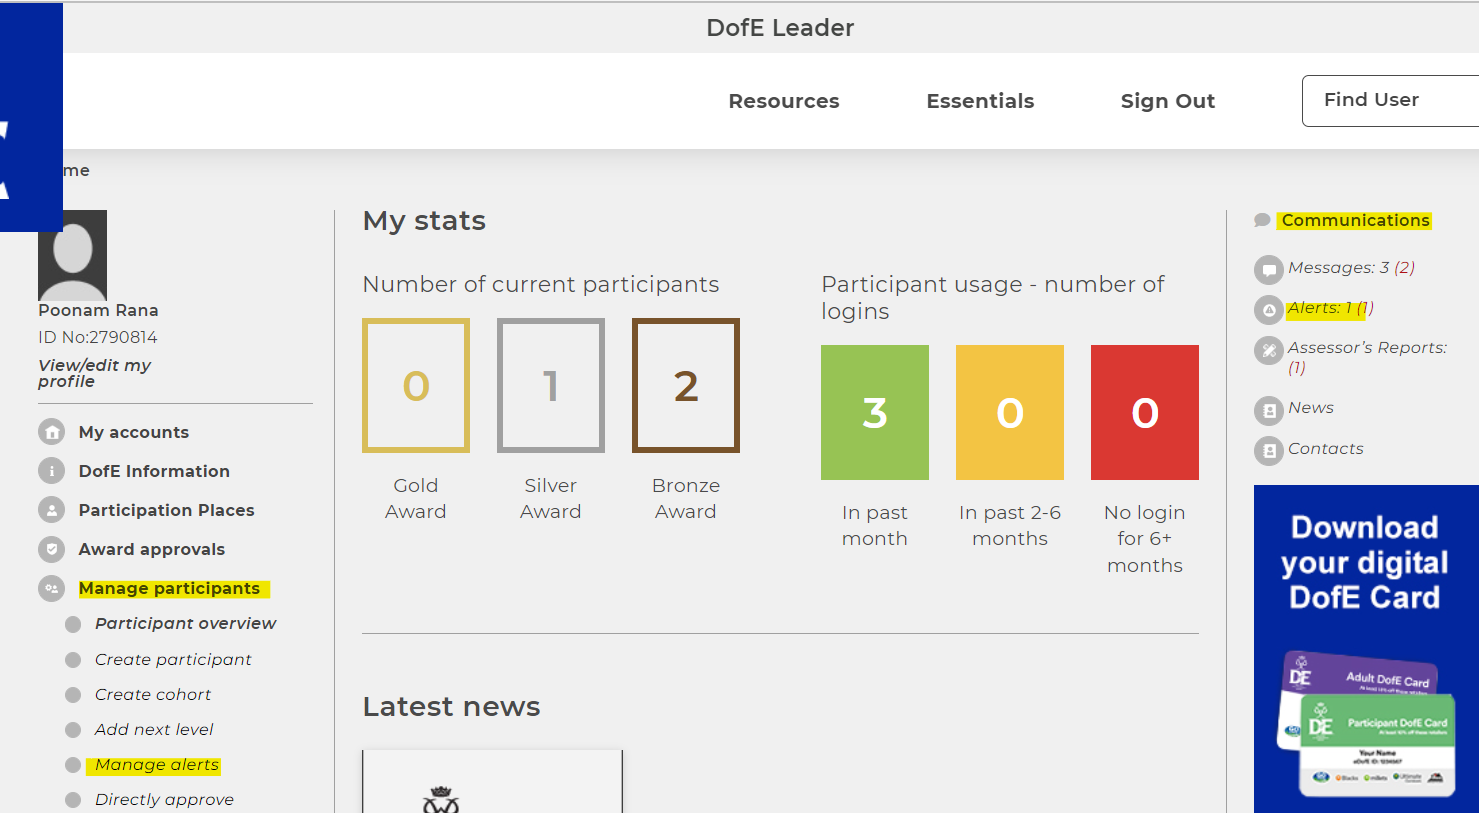Click the Contacts icon in Communications
Image resolution: width=1479 pixels, height=813 pixels.
coord(1268,451)
